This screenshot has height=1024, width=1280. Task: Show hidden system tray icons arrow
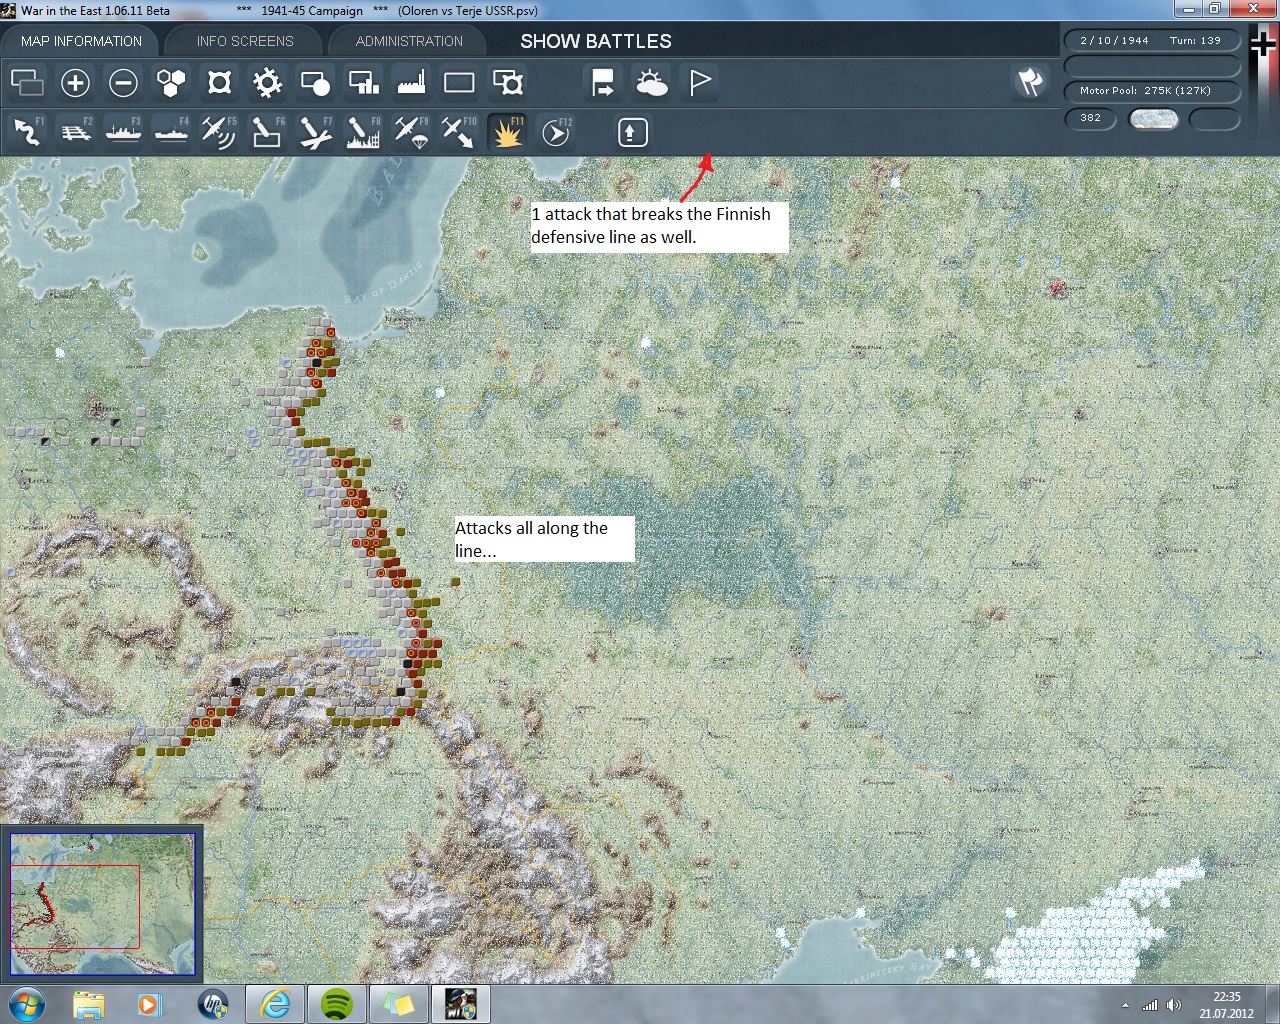coord(1126,1005)
